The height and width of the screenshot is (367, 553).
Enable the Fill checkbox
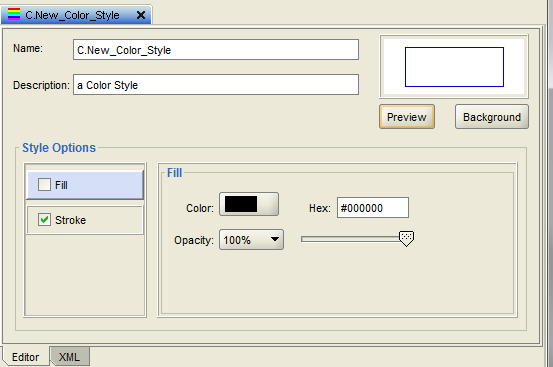pyautogui.click(x=44, y=184)
